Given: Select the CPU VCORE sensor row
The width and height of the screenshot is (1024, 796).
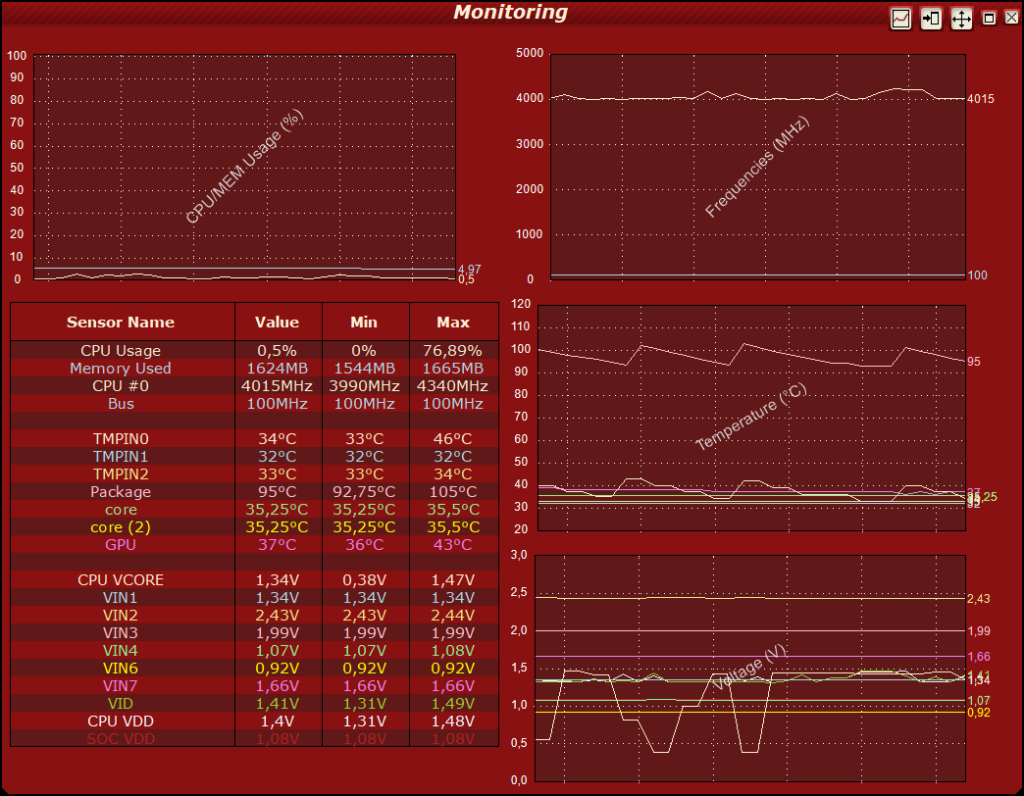Looking at the screenshot, I should click(x=255, y=580).
